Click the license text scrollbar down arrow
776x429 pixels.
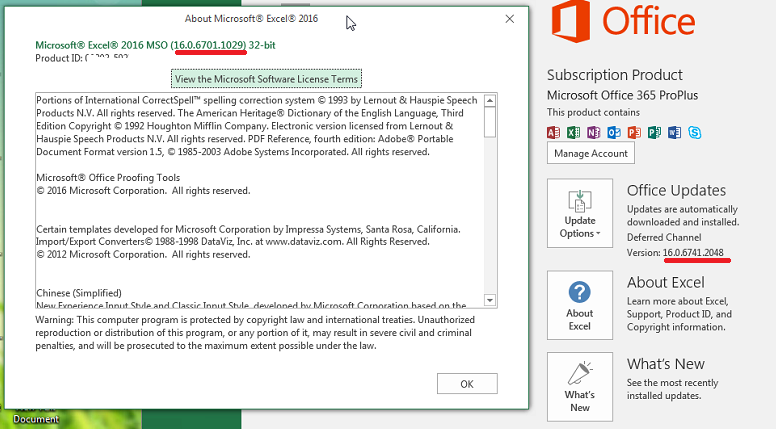pyautogui.click(x=490, y=300)
